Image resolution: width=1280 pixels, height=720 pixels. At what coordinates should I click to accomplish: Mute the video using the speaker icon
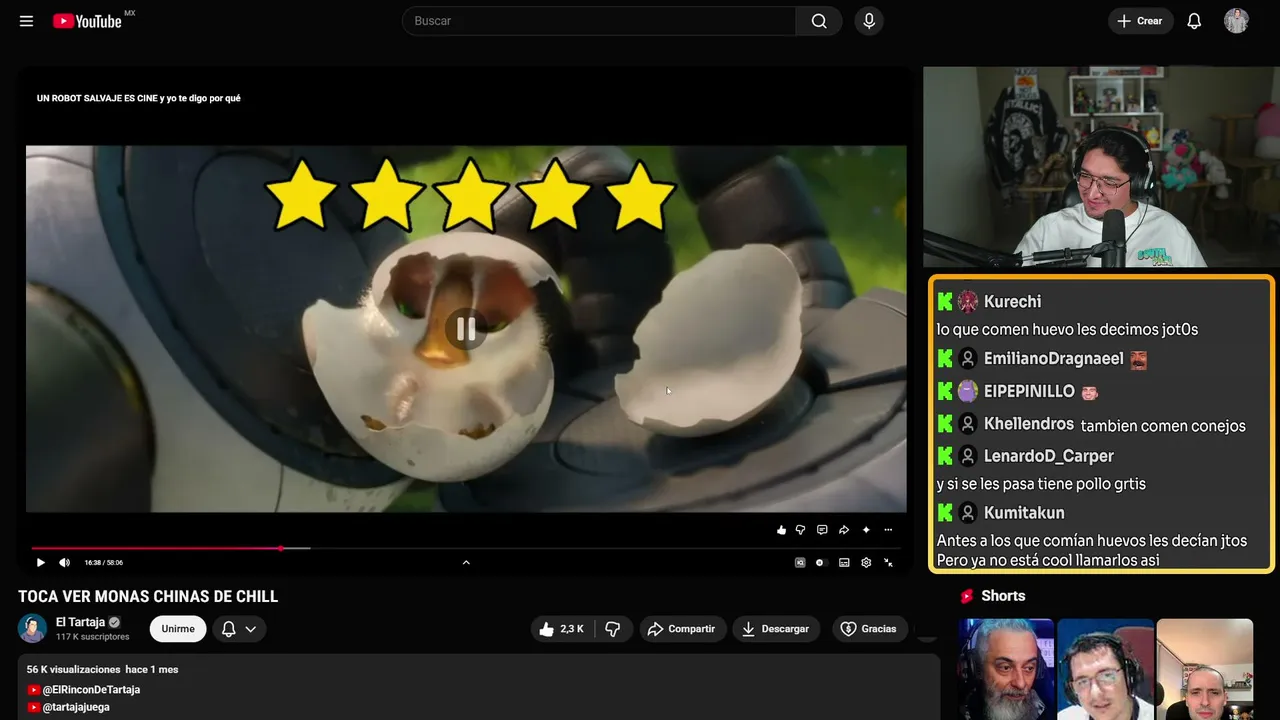[x=65, y=562]
